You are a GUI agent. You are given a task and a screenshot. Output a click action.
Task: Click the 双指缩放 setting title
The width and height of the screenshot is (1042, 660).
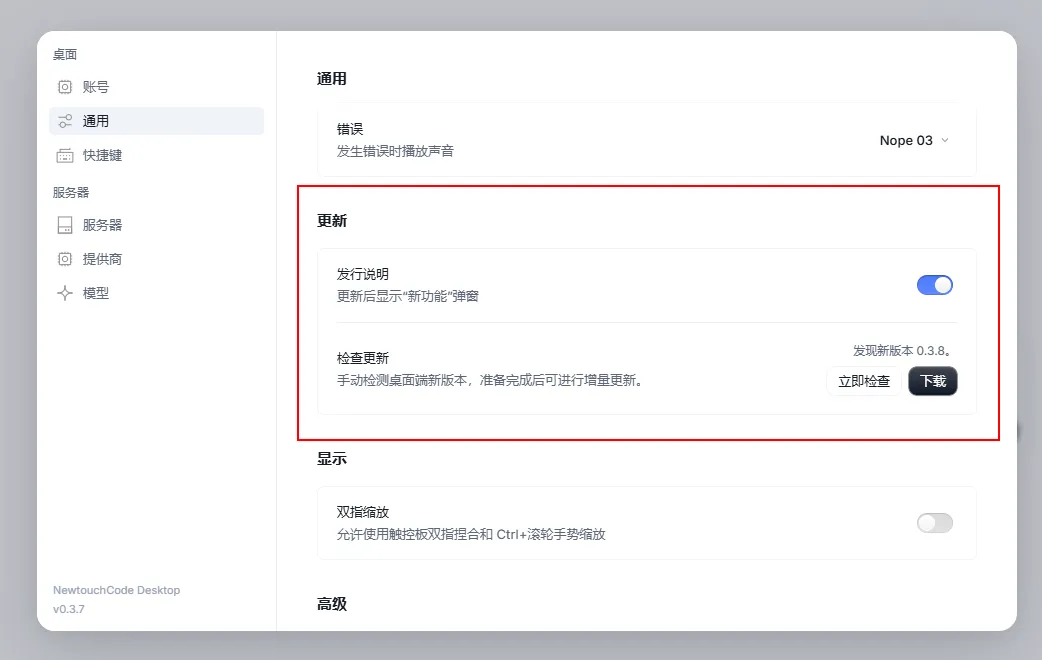click(363, 512)
